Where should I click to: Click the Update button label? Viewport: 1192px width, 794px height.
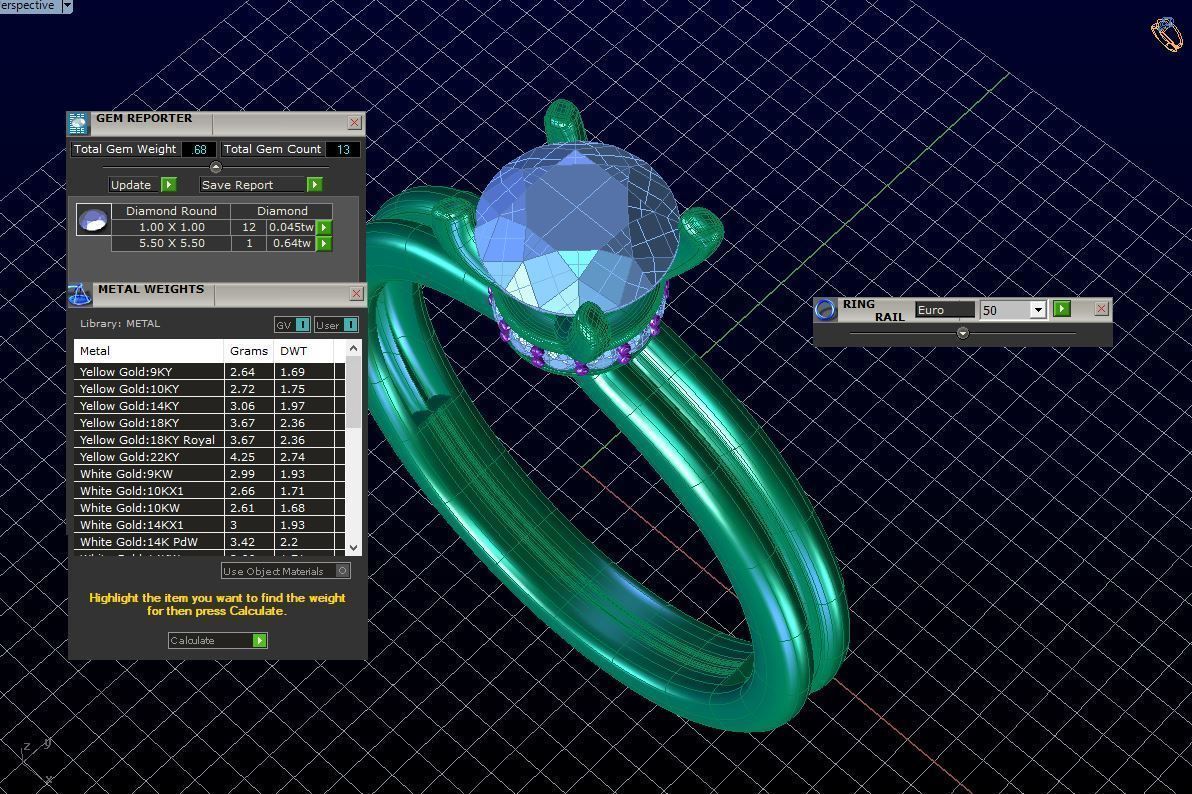[x=134, y=185]
